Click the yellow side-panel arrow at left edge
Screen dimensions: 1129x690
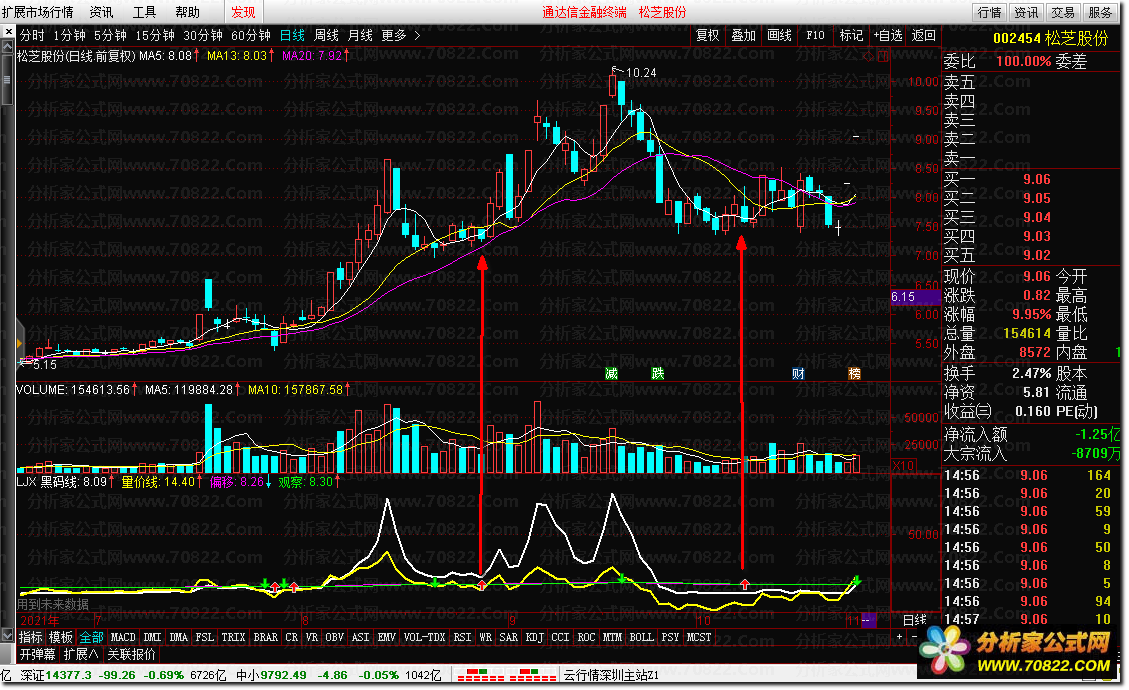pos(19,342)
